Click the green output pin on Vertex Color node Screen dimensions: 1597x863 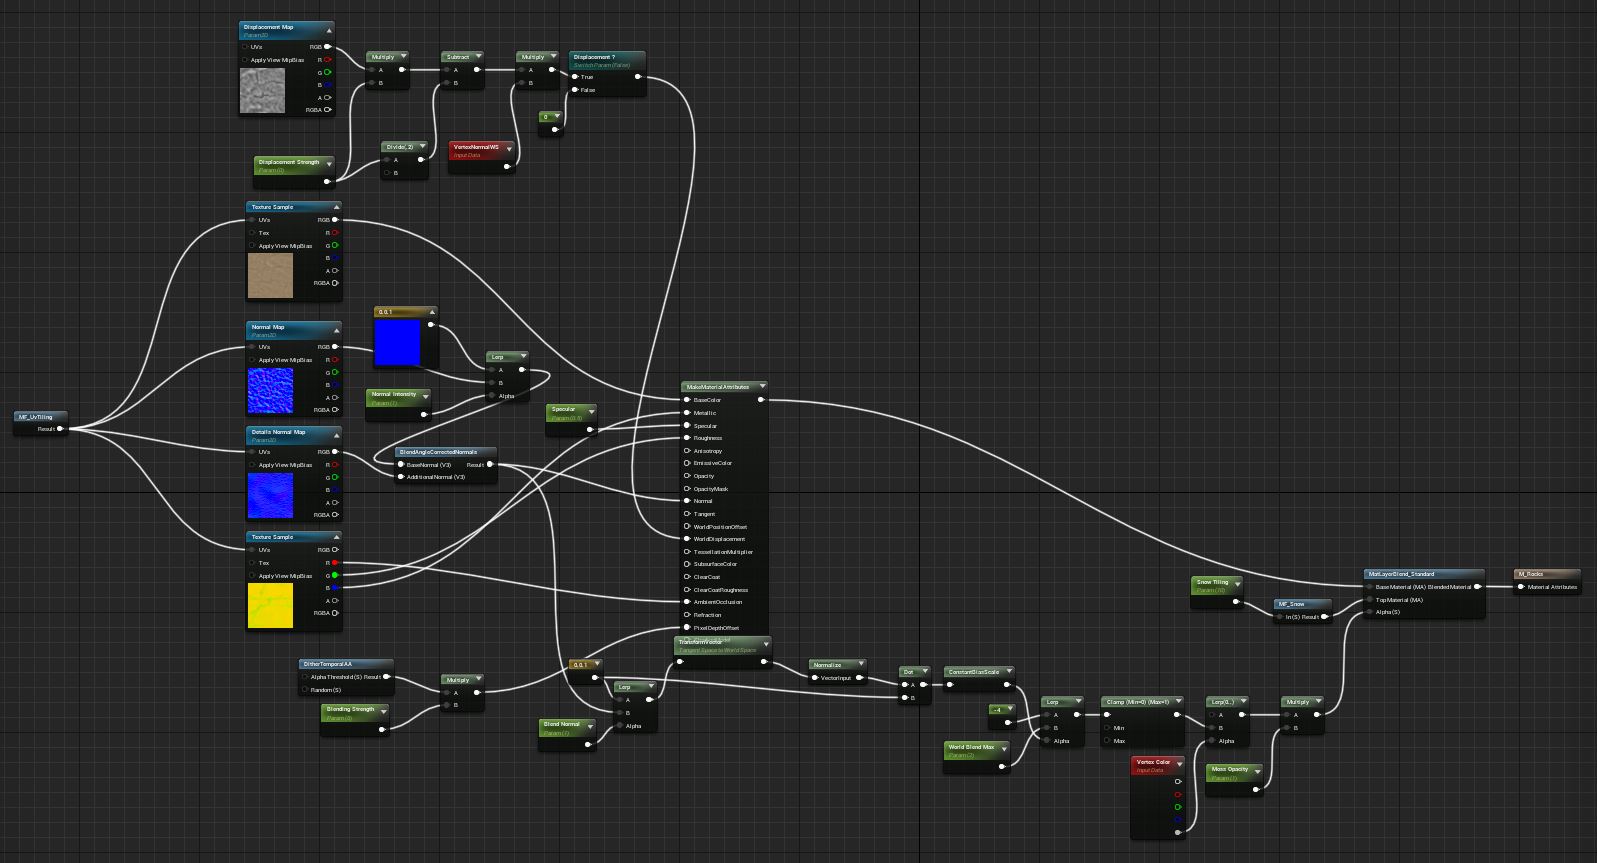click(x=1178, y=807)
